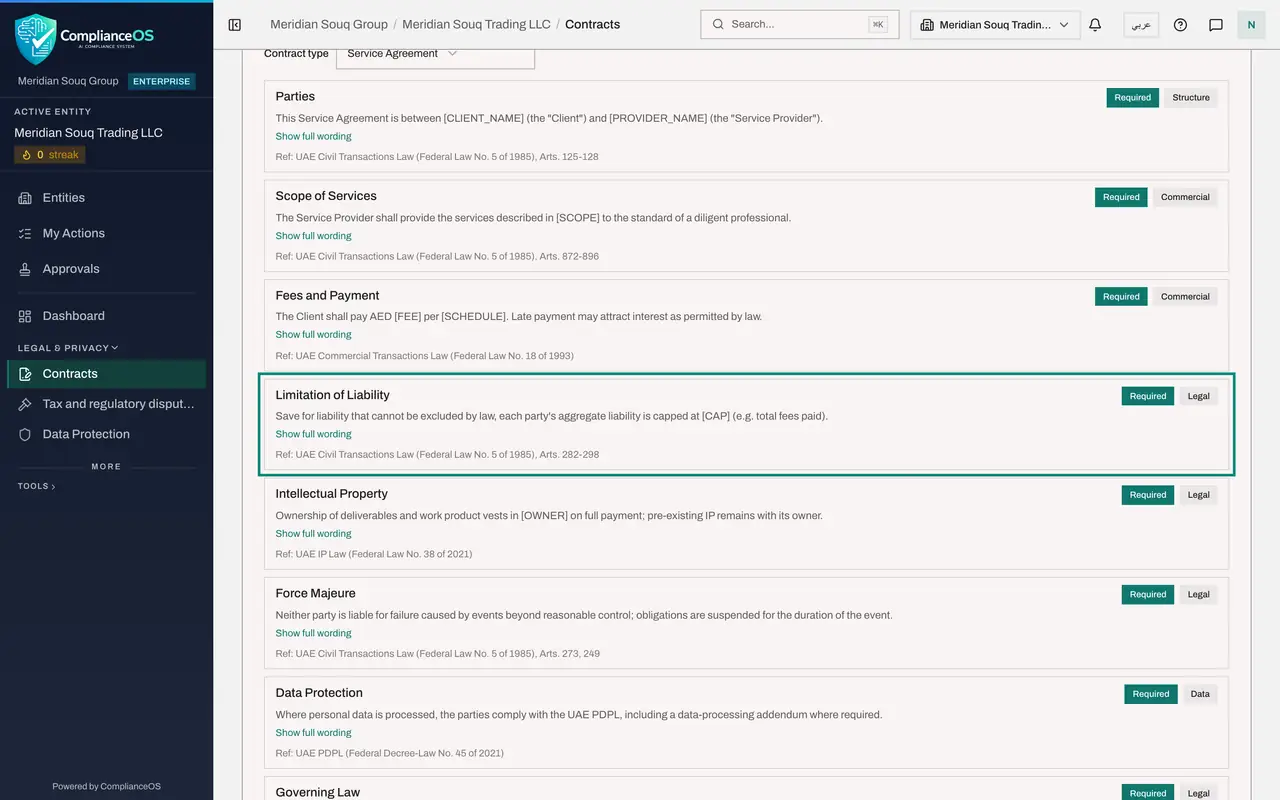Open Entities in the sidebar
The image size is (1280, 800).
(x=106, y=198)
